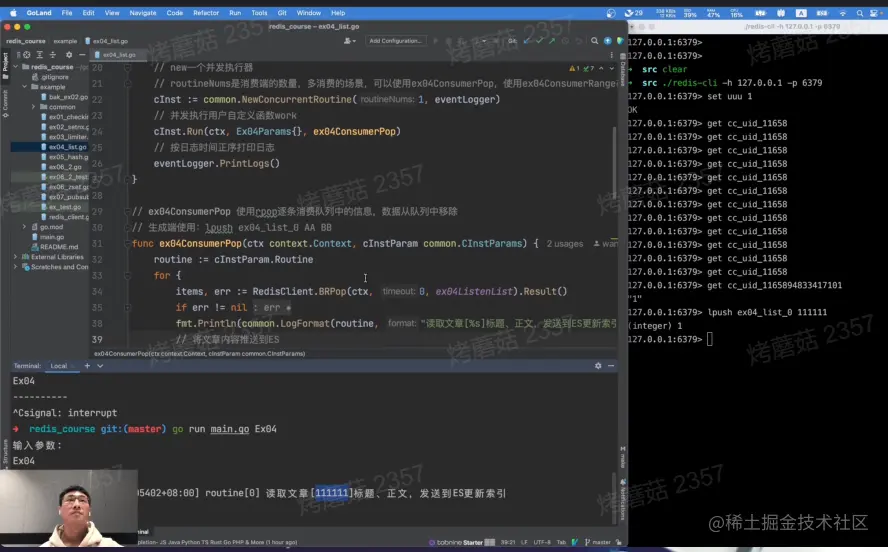Add new terminal session with plus icon
The height and width of the screenshot is (552, 888).
click(87, 366)
